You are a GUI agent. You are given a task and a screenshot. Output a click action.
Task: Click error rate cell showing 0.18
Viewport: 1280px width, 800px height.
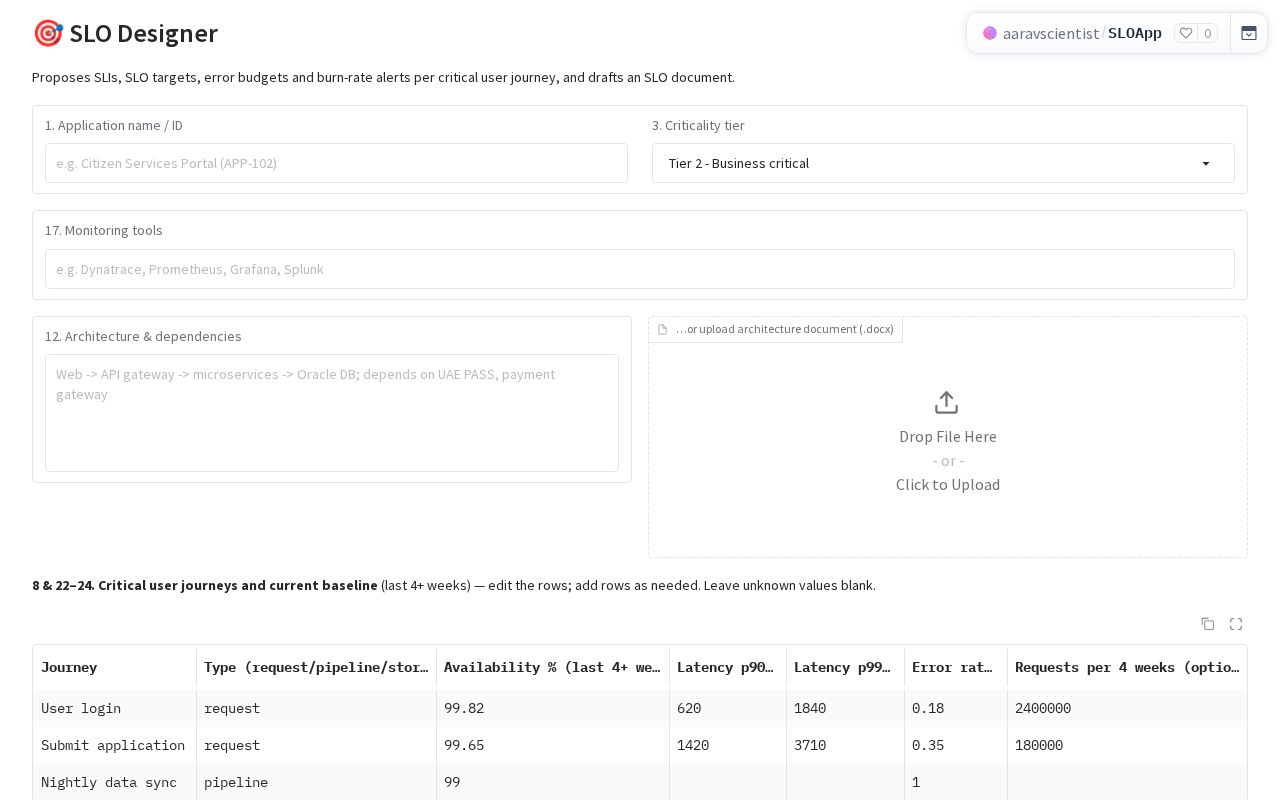(956, 708)
